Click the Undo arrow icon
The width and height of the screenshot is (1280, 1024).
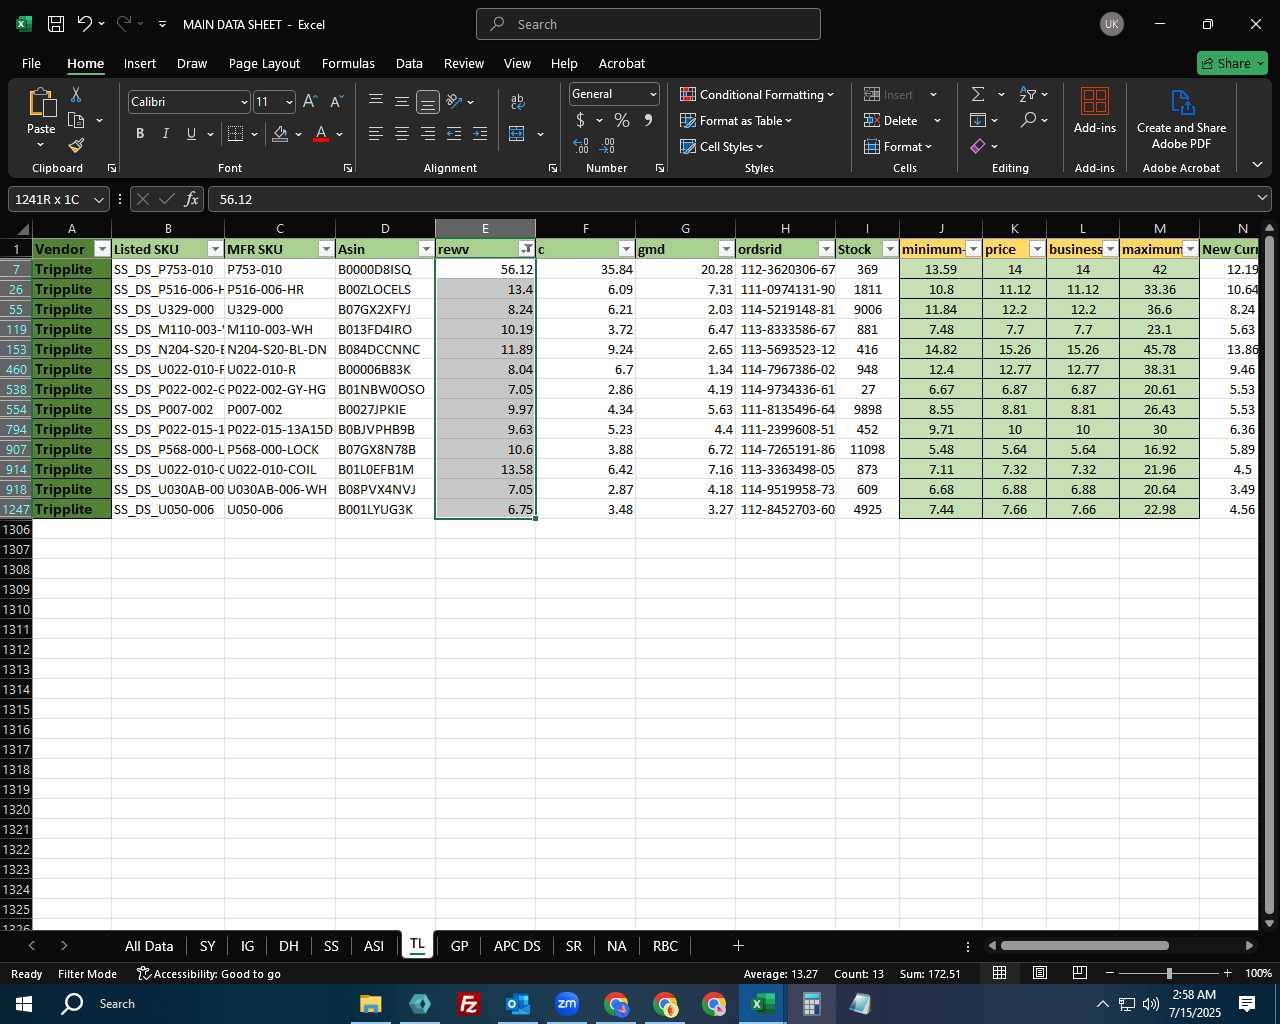(x=85, y=24)
